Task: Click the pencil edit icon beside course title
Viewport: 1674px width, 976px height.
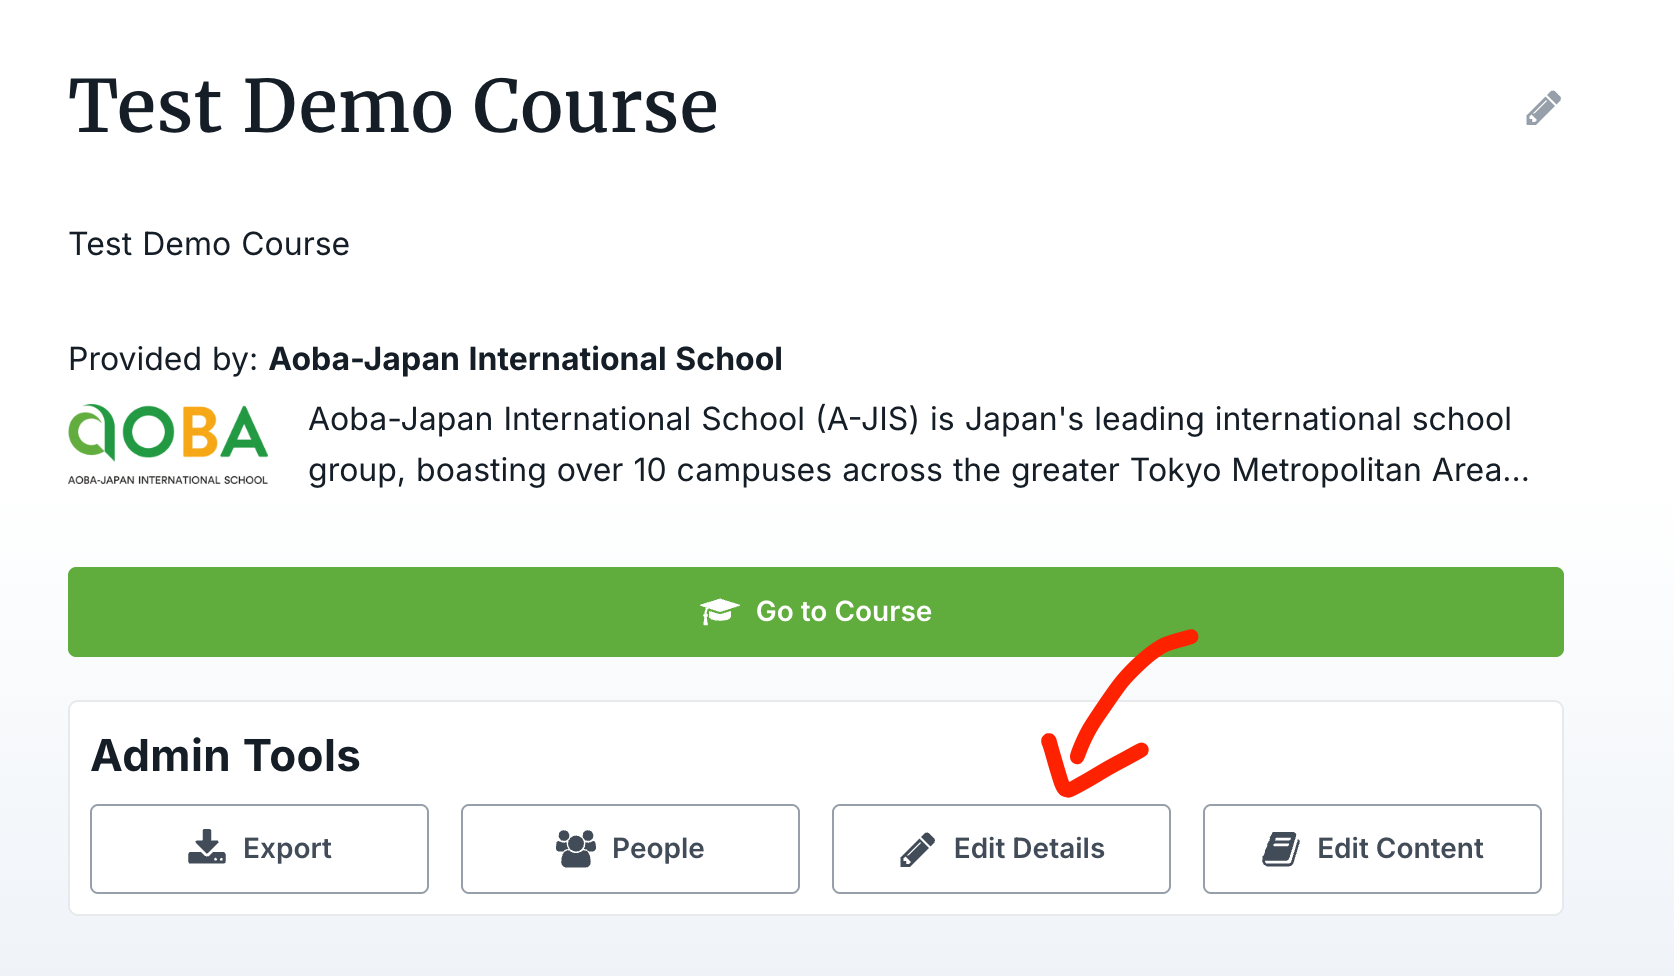Action: tap(1543, 108)
